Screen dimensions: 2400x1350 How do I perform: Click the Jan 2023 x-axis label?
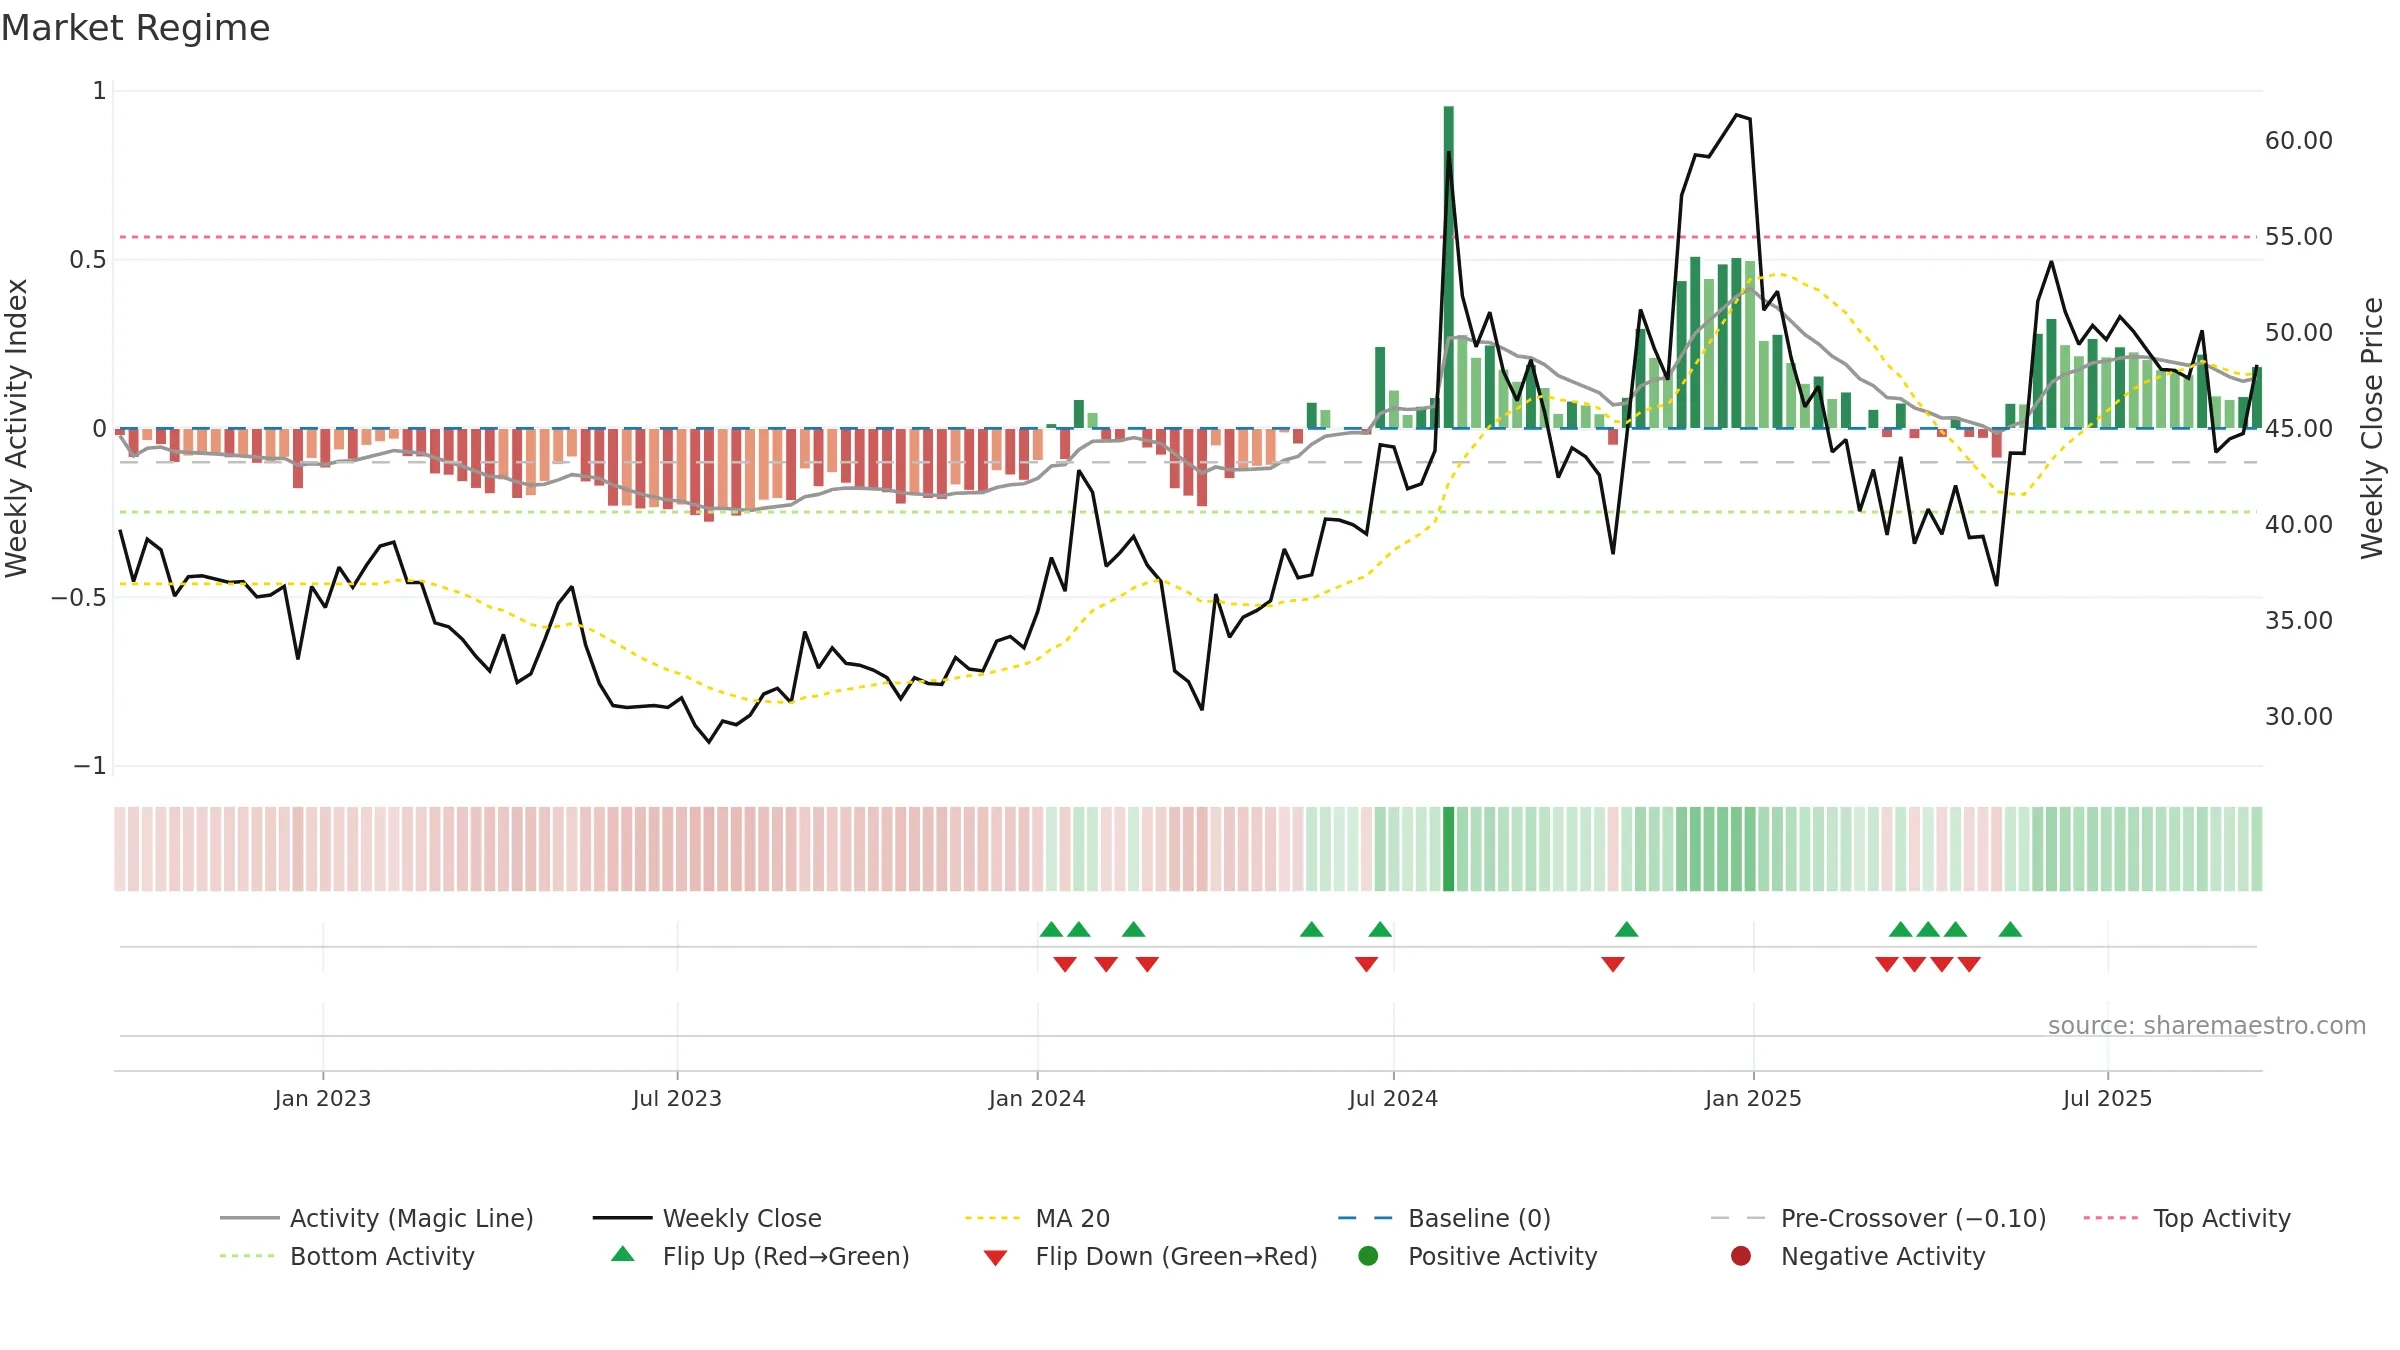[323, 1098]
